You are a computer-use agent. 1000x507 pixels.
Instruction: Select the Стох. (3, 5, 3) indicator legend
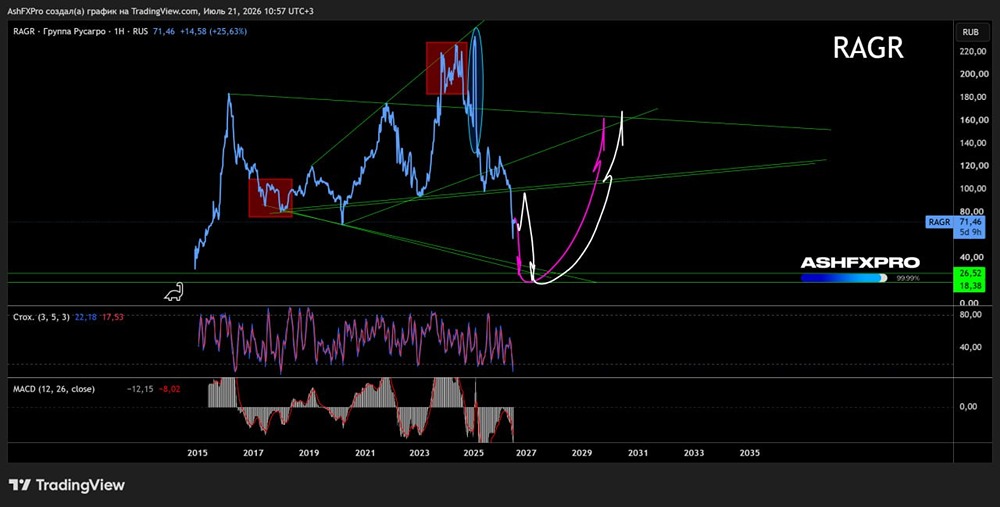[41, 317]
